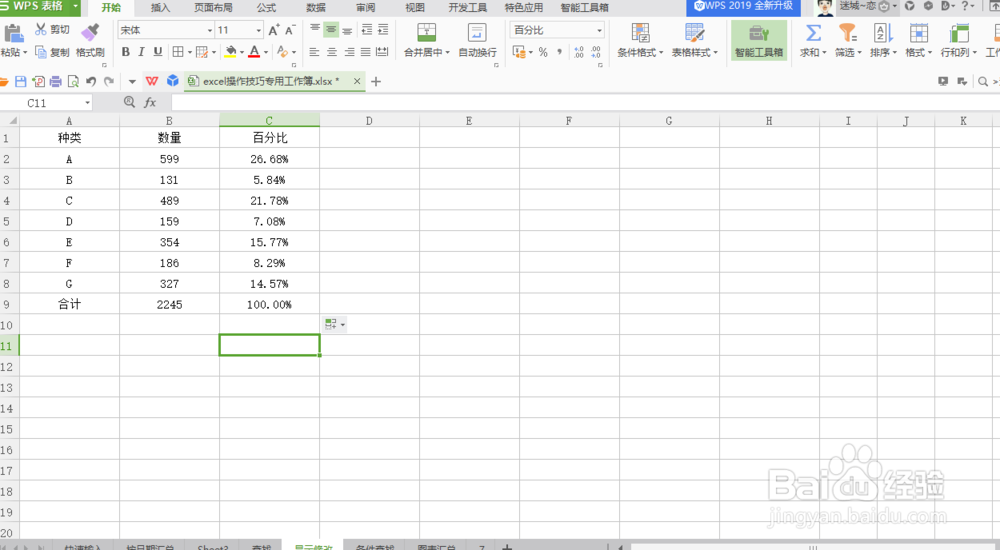
Task: Open the fill color dropdown arrow
Action: [242, 52]
